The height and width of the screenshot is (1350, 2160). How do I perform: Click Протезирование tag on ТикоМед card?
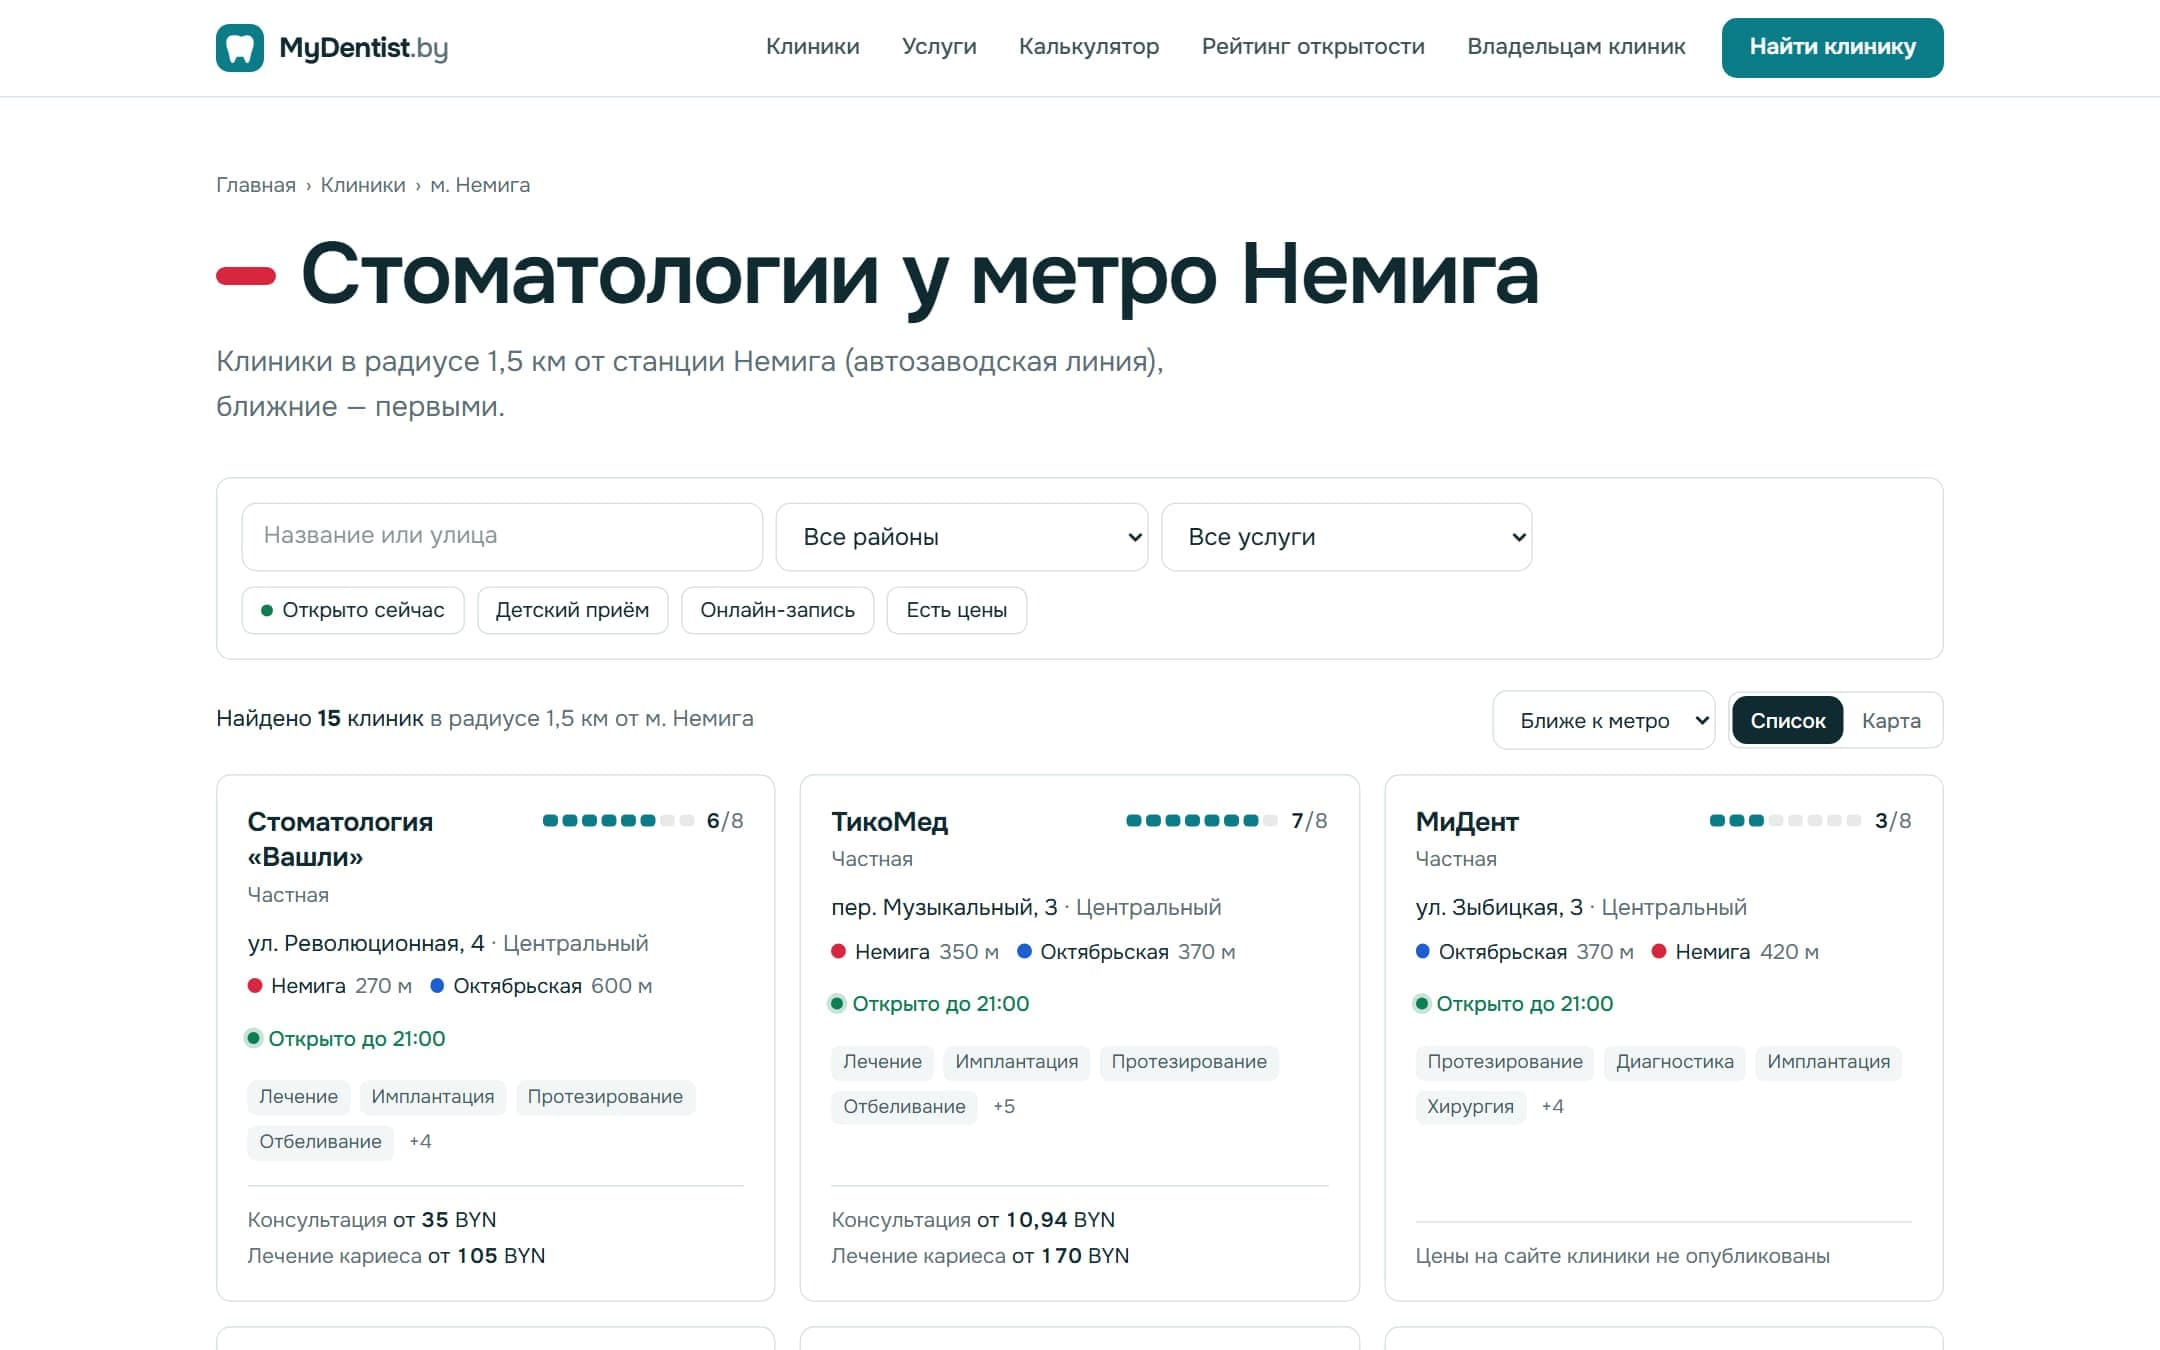coord(1189,1062)
